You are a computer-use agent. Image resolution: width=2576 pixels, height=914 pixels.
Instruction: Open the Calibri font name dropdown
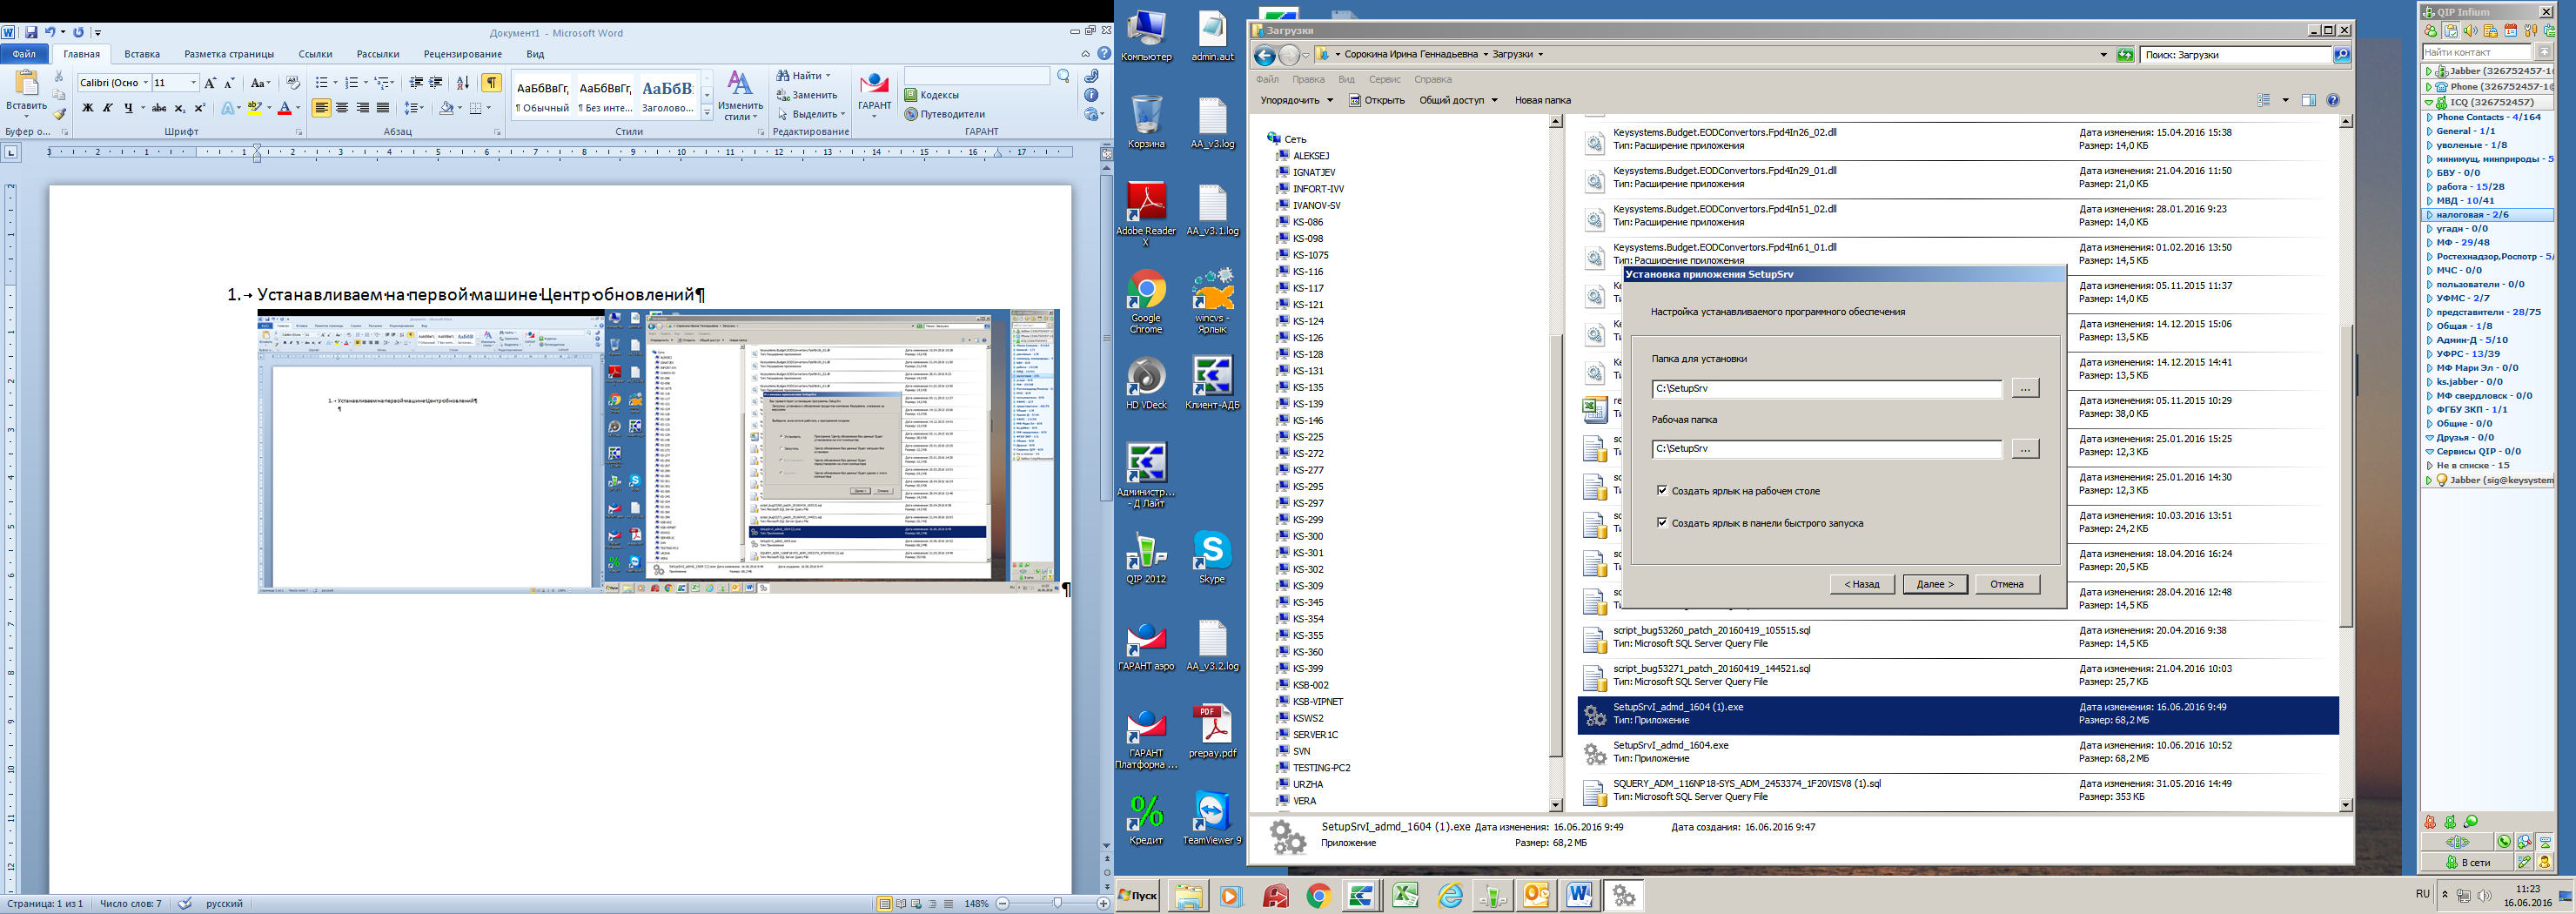coord(146,82)
